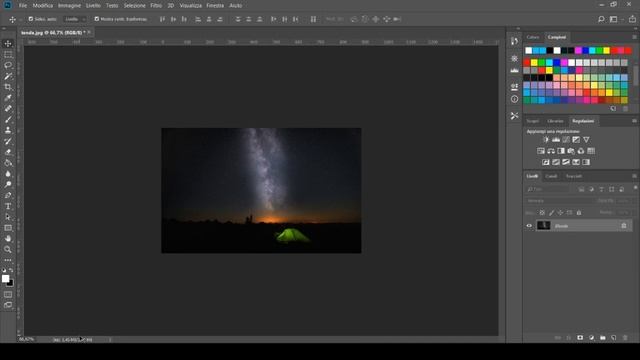
Task: Open the Immagine menu
Action: [69, 6]
